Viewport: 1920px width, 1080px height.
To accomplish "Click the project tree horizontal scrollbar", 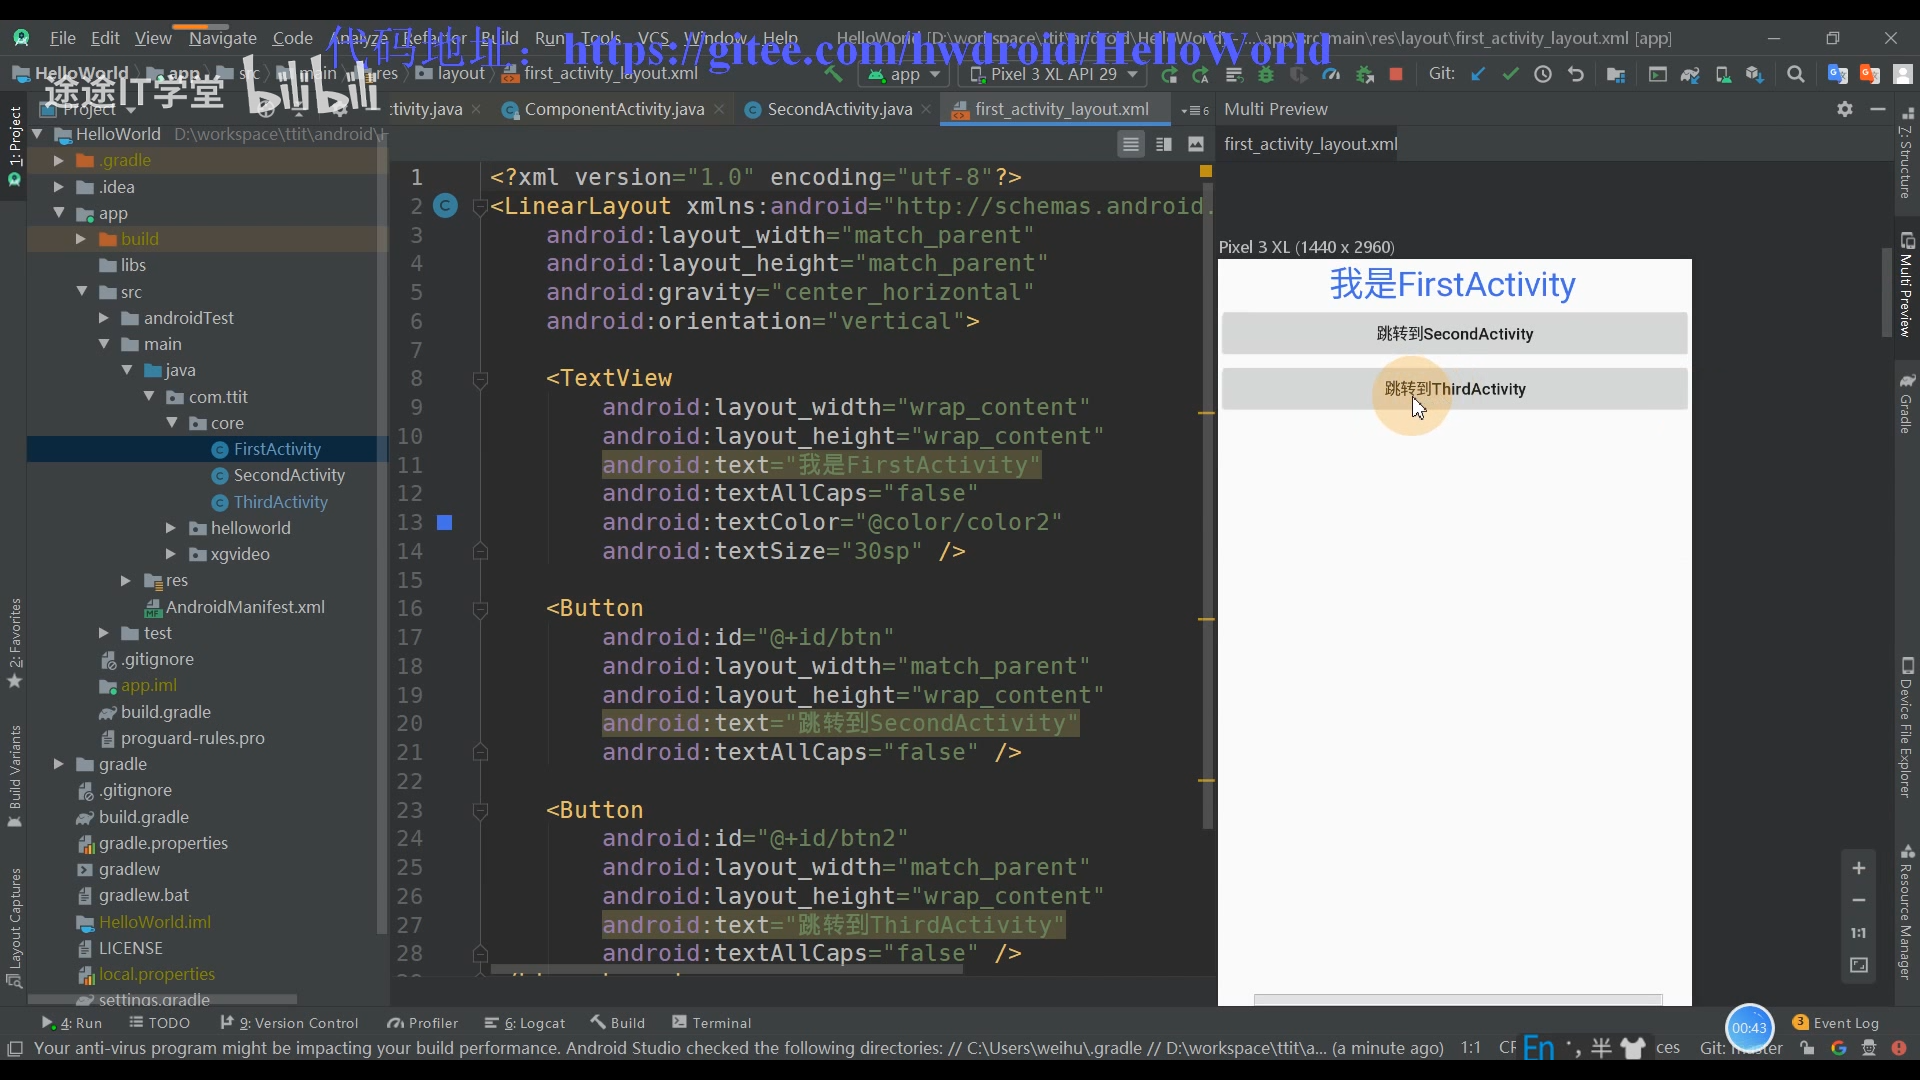I will 162,999.
